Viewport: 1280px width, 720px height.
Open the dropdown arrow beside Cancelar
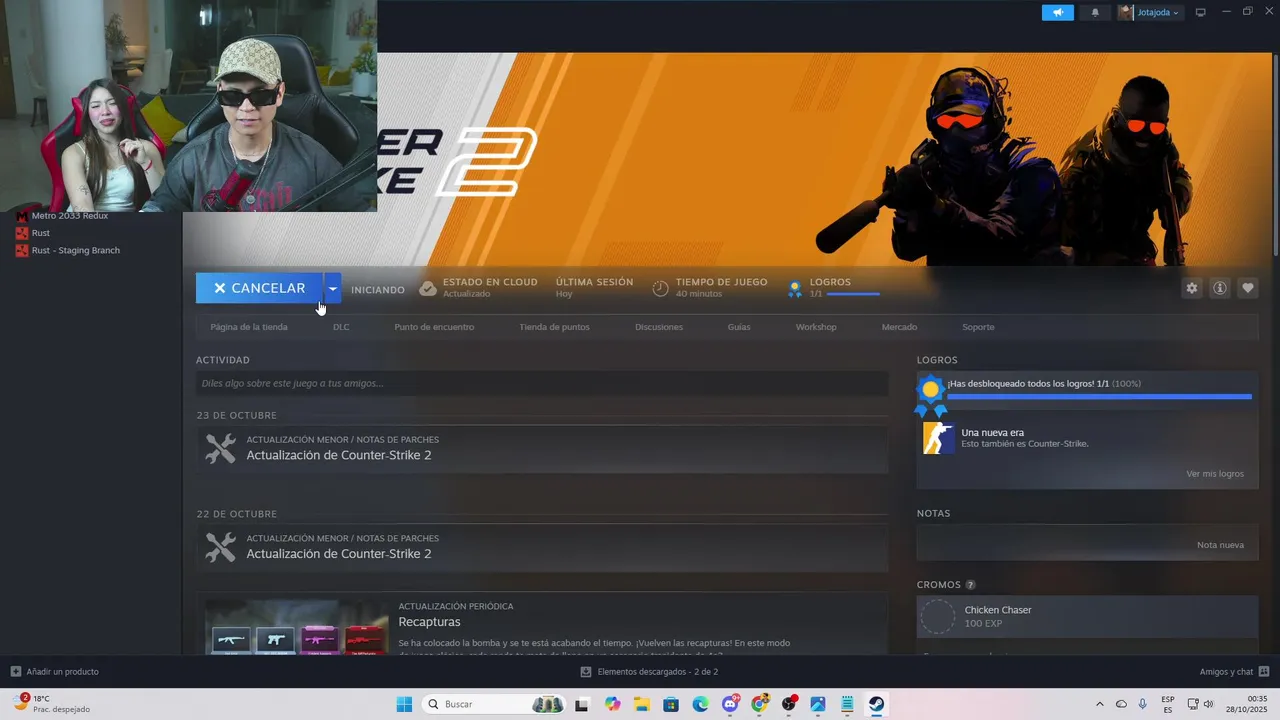click(x=332, y=288)
